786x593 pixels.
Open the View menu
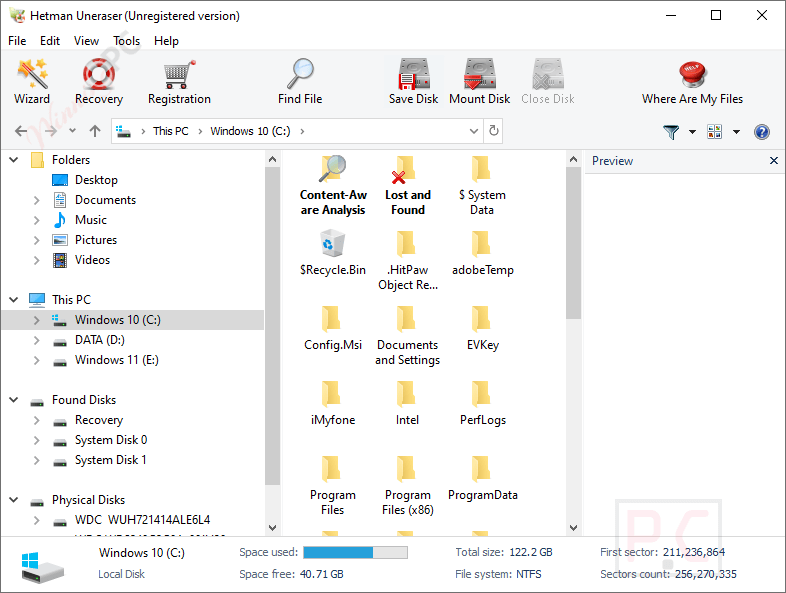86,41
